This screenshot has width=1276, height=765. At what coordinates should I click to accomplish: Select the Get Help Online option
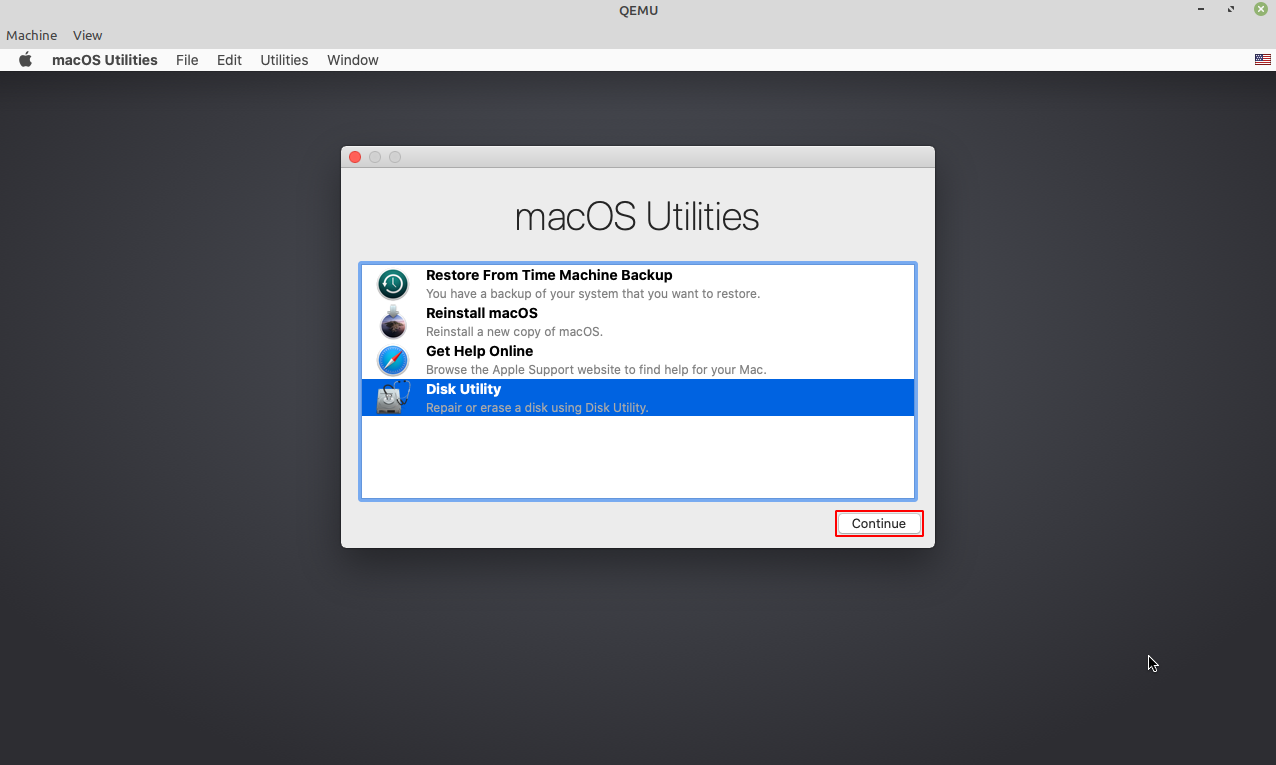coord(479,351)
